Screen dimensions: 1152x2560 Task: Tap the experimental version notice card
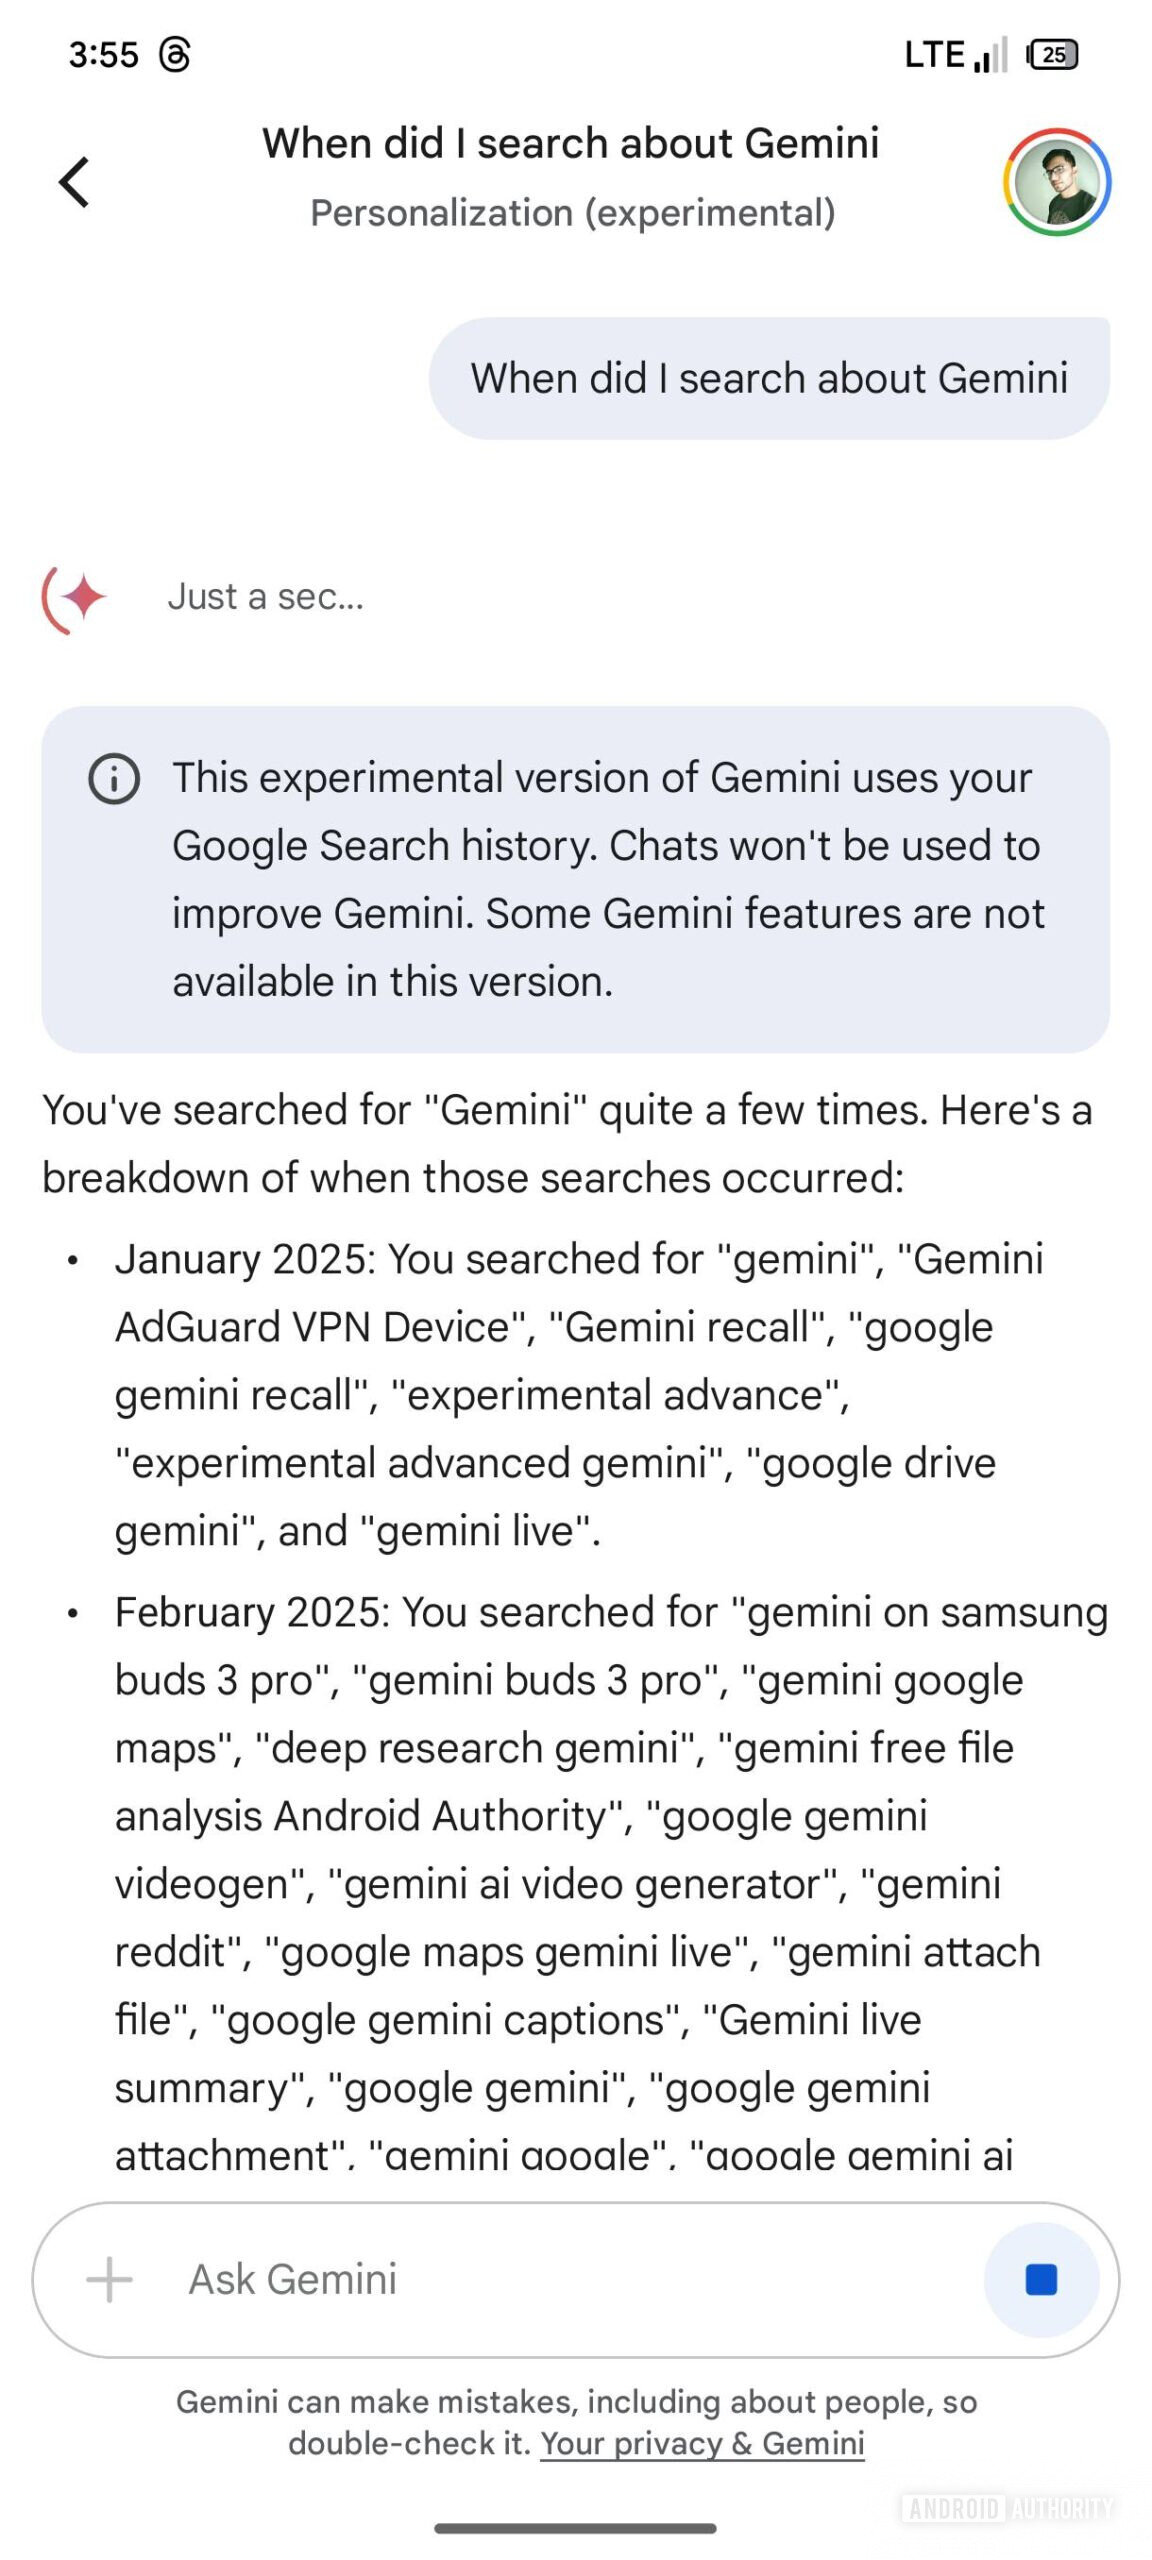click(x=575, y=879)
